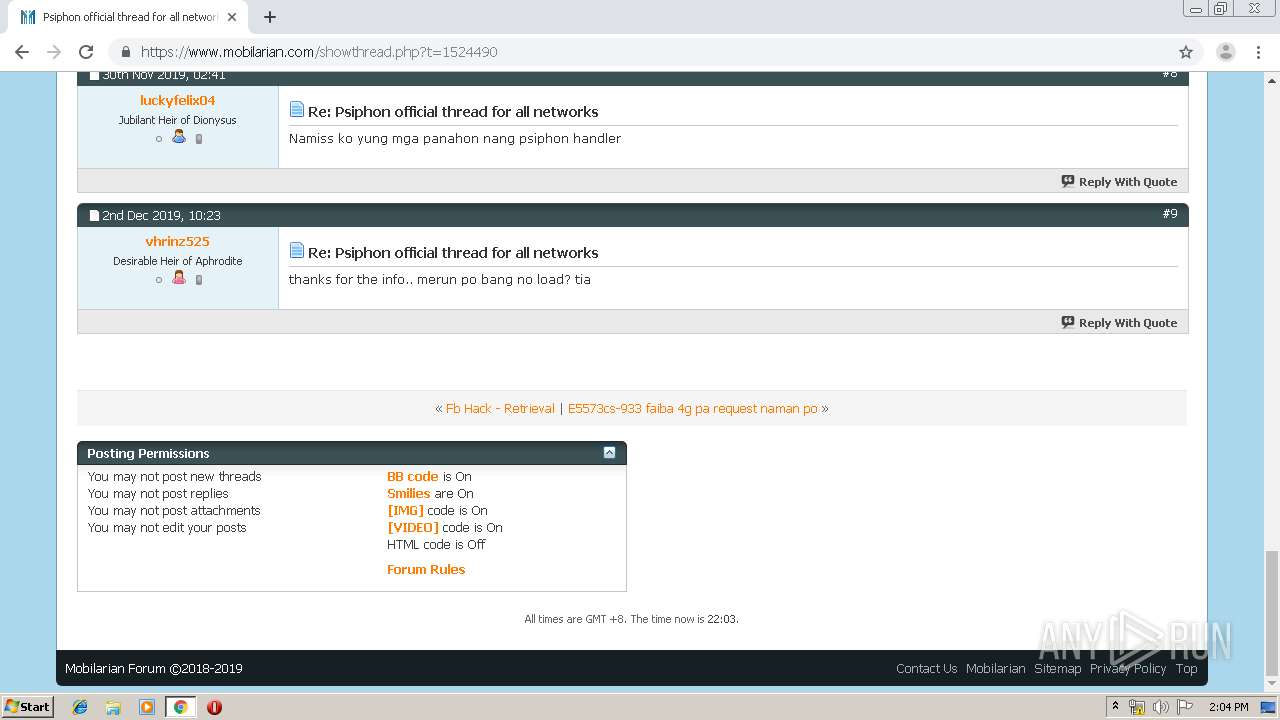1280x720 pixels.
Task: Open next thread E5573cs-933 faiba 4g
Action: [693, 408]
